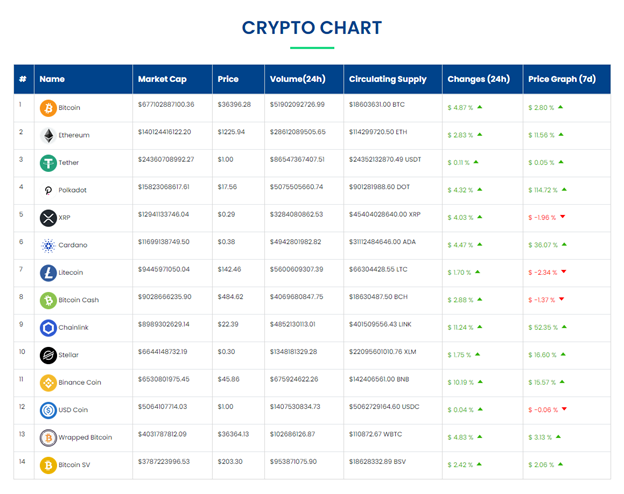Click Tether market cap $24360708992.27
Screen dimensions: 624x494
[166, 160]
